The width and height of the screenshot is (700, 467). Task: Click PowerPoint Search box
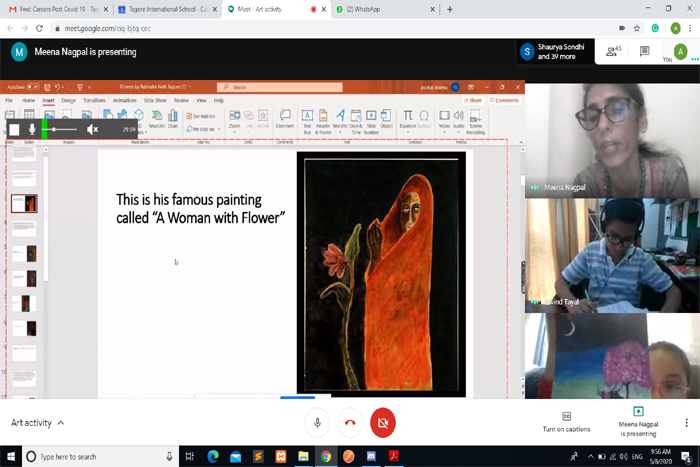pyautogui.click(x=280, y=87)
